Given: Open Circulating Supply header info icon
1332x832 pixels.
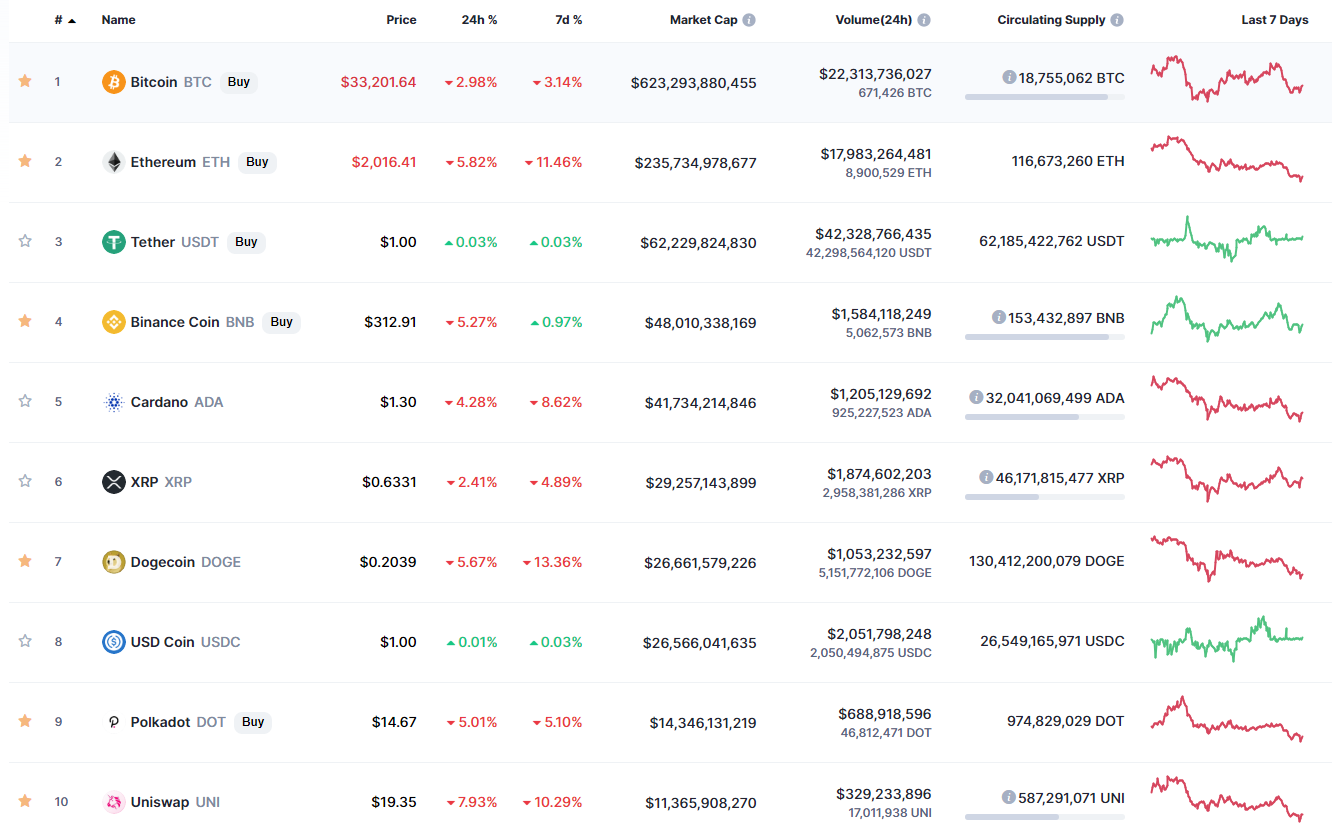Looking at the screenshot, I should tap(1117, 20).
